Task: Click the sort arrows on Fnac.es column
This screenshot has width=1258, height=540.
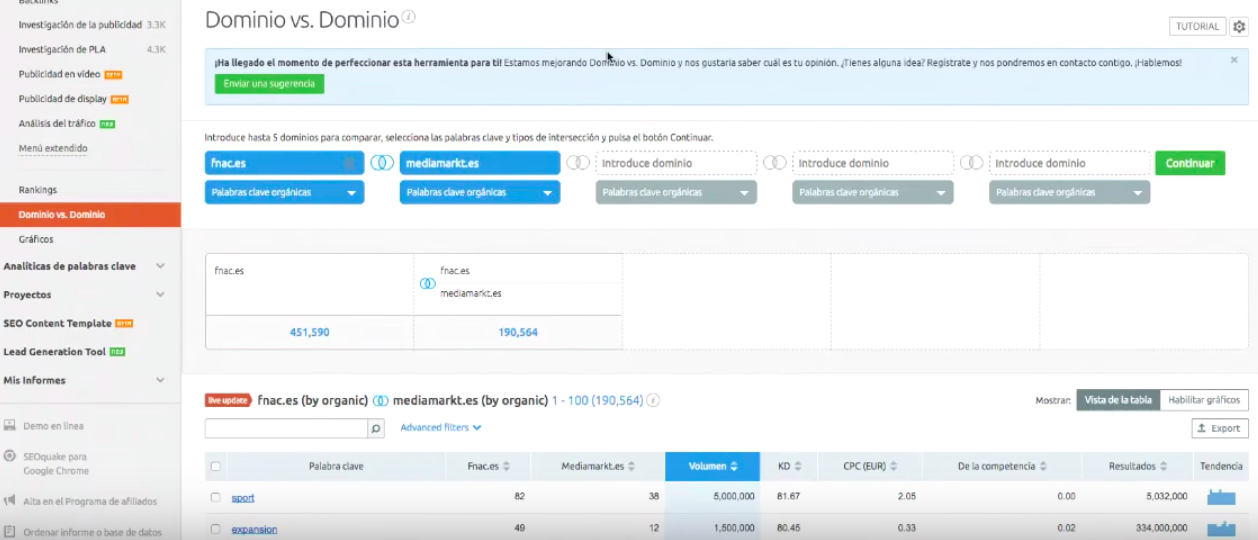Action: pos(506,467)
